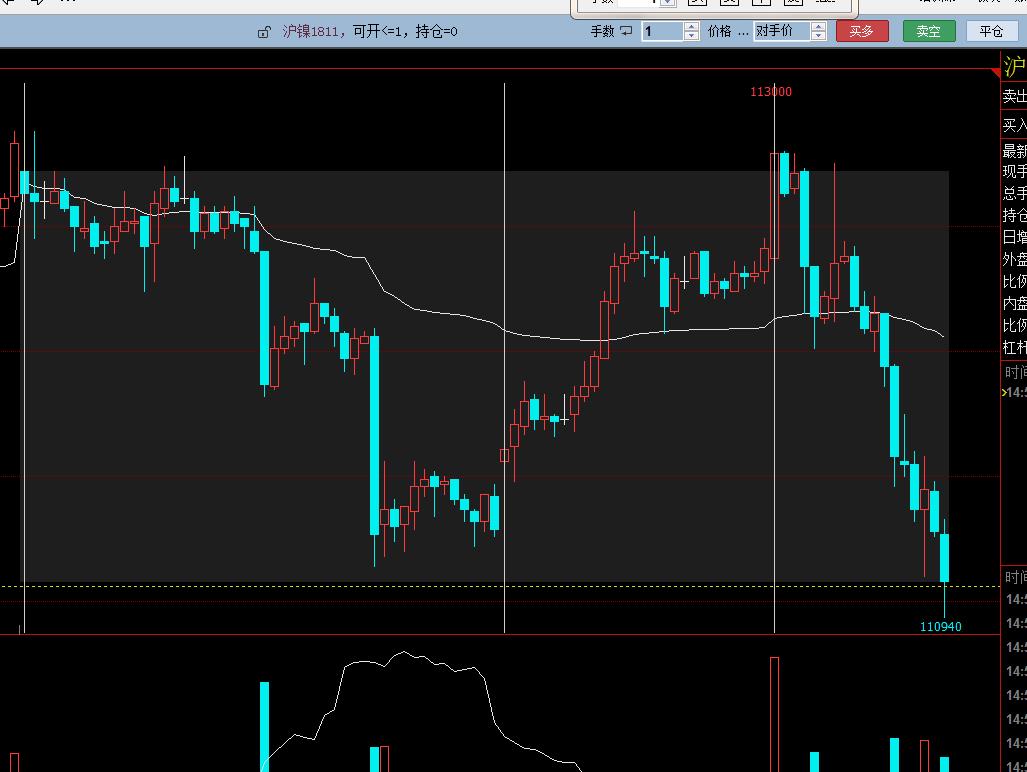Viewport: 1027px width, 772px height.
Task: Click the 买多 buy-long button
Action: tap(862, 31)
